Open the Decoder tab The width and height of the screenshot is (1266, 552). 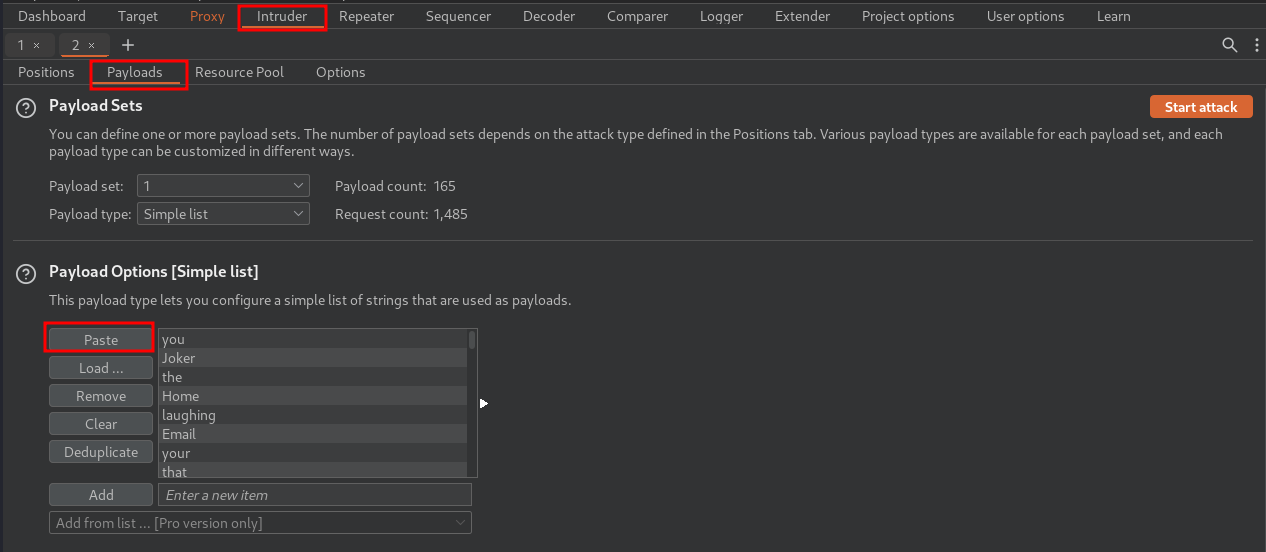[x=549, y=16]
